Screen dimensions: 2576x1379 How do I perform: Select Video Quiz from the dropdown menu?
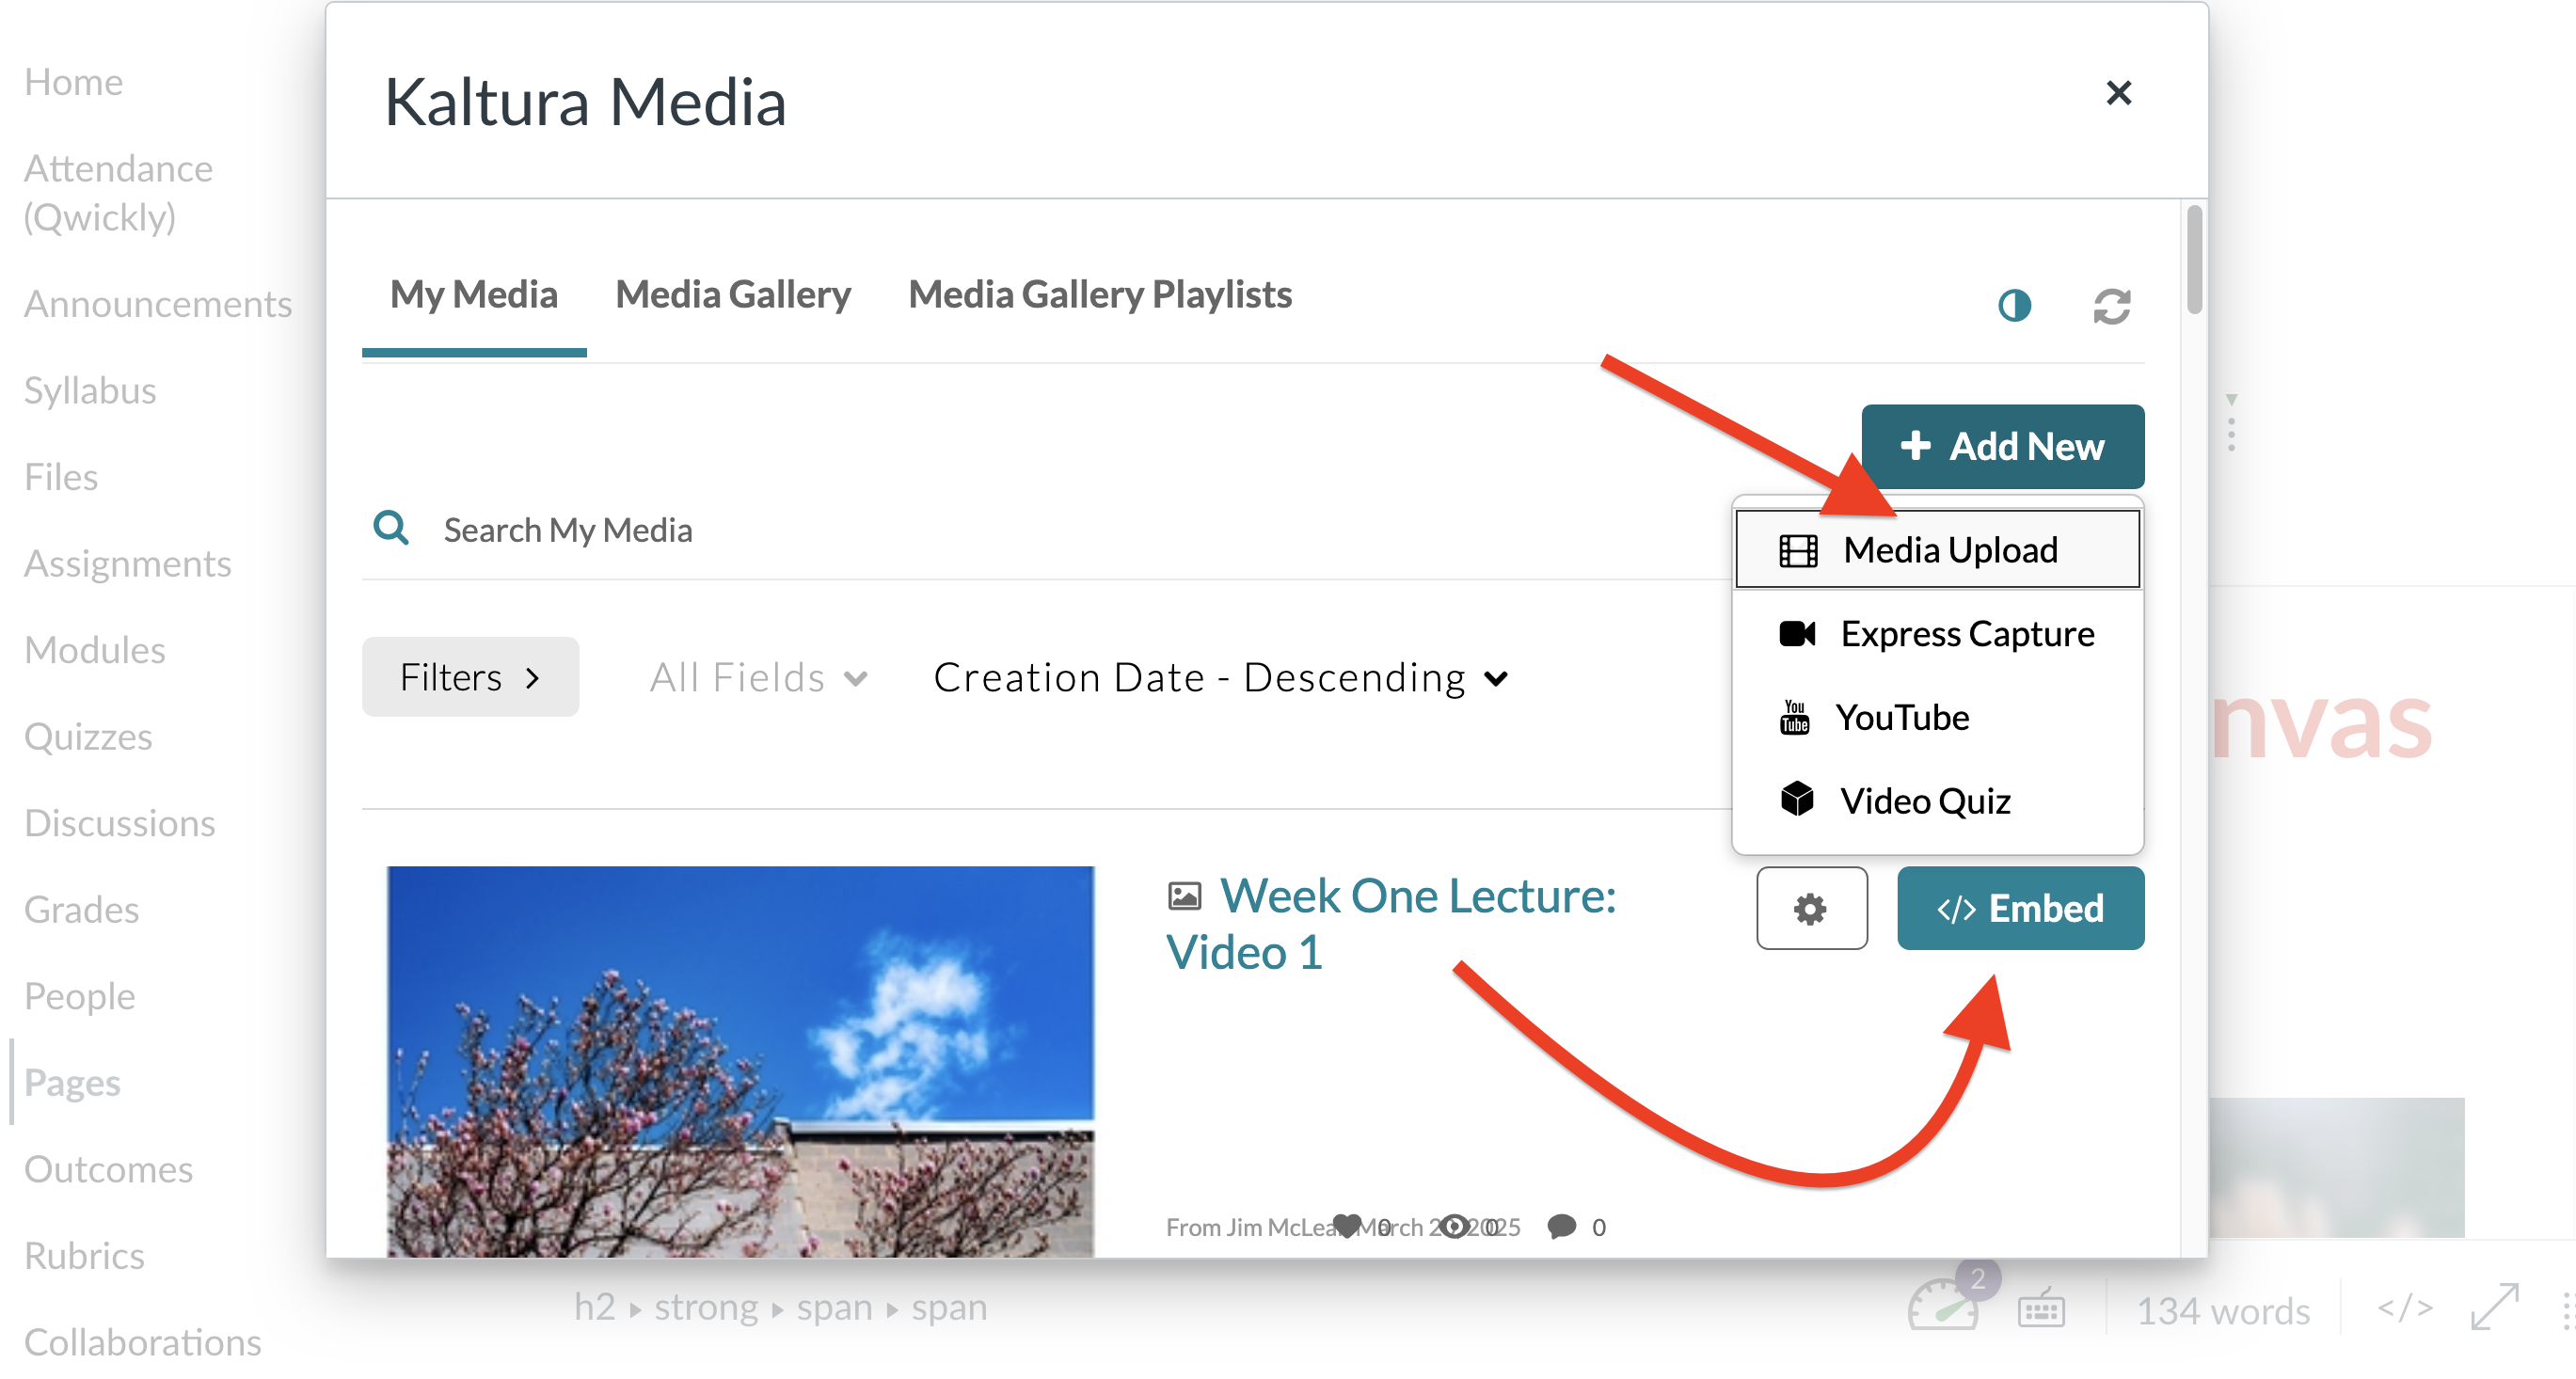1937,801
